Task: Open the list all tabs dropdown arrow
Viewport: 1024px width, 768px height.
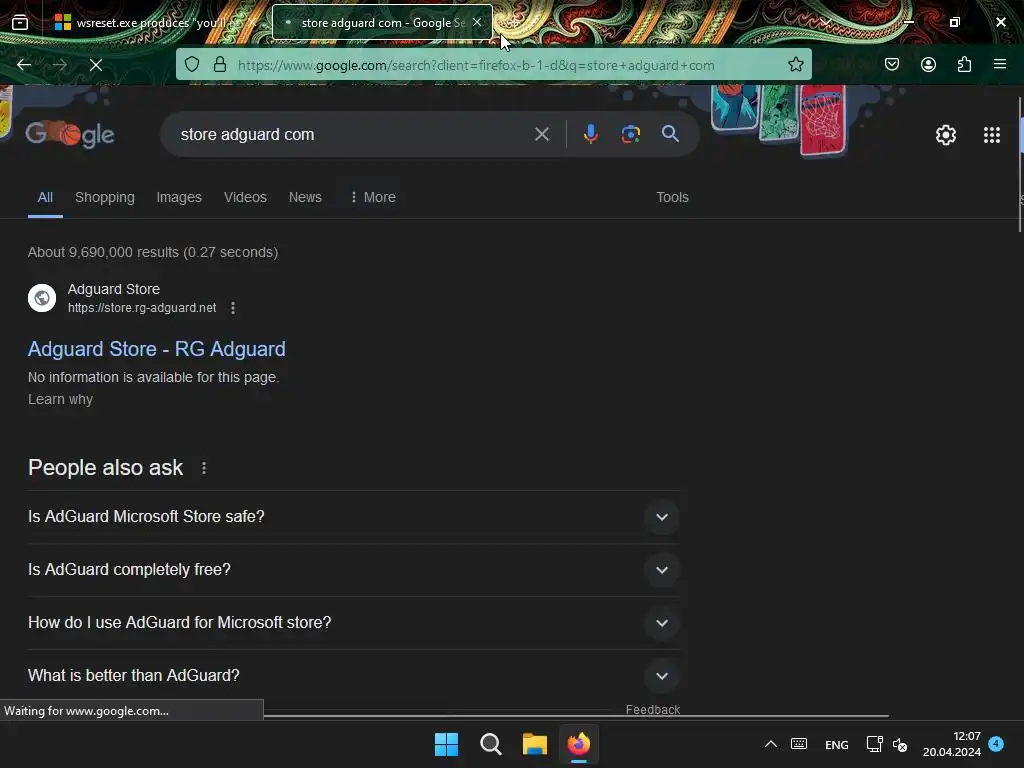Action: click(826, 22)
